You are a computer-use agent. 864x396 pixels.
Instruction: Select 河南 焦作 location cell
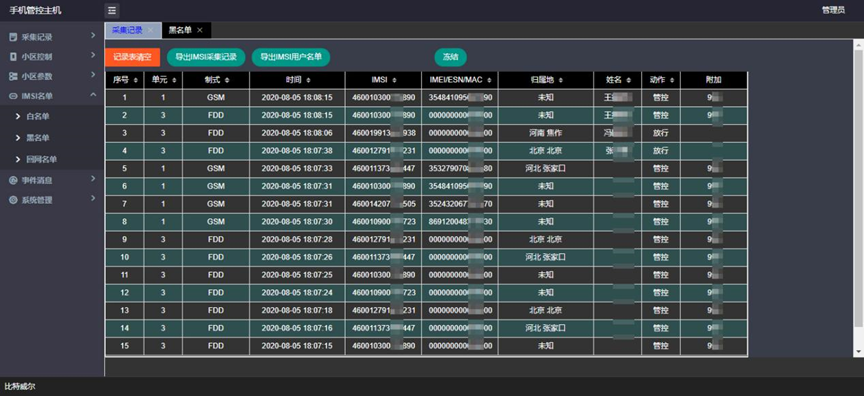tap(546, 133)
